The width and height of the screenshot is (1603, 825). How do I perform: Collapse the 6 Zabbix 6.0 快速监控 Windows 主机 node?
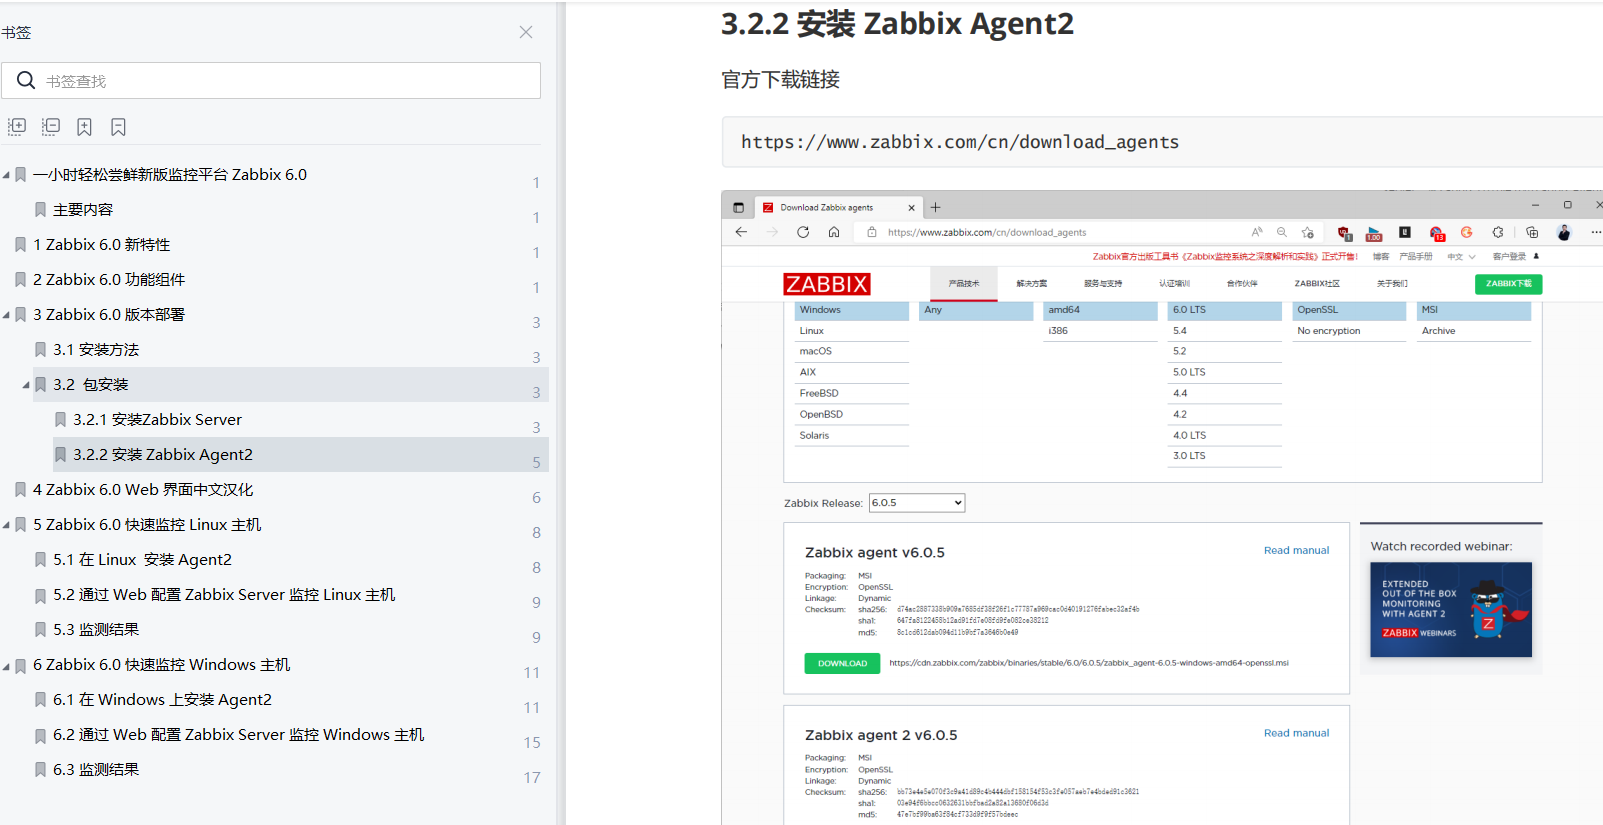click(6, 665)
